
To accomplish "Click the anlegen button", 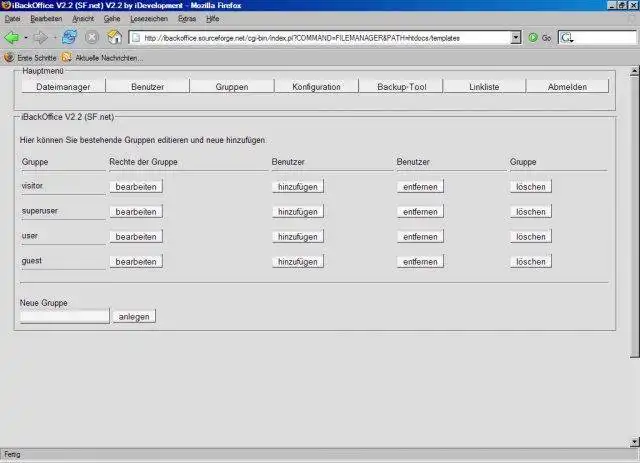I will coord(134,316).
